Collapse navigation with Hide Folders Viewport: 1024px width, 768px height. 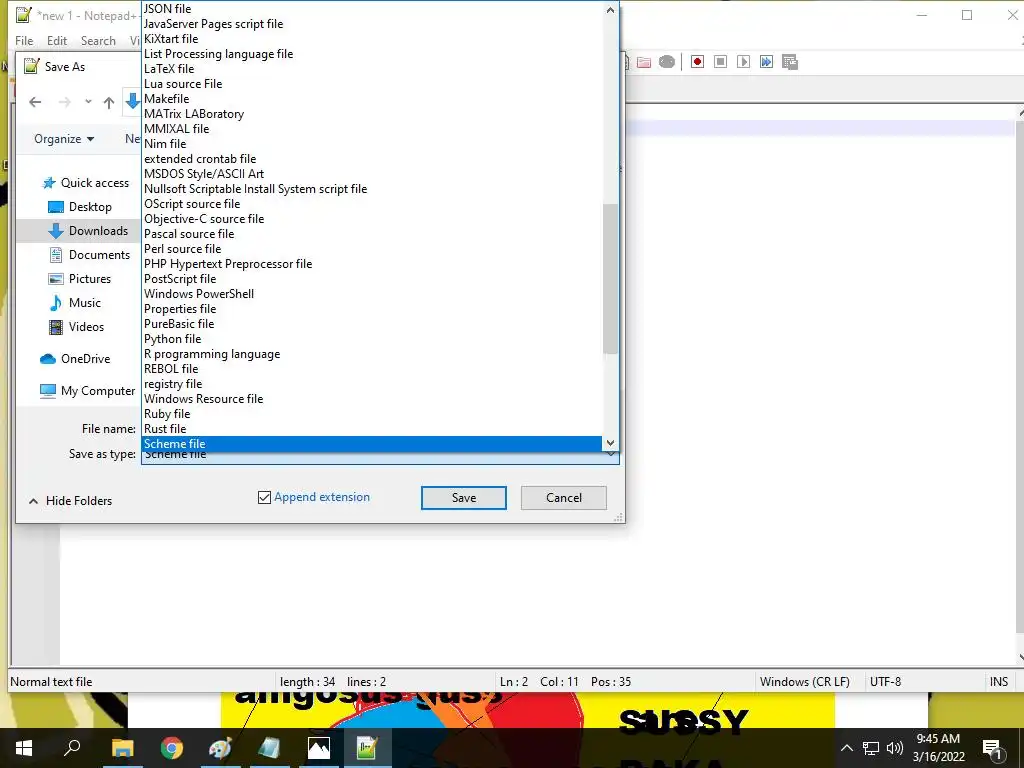71,501
